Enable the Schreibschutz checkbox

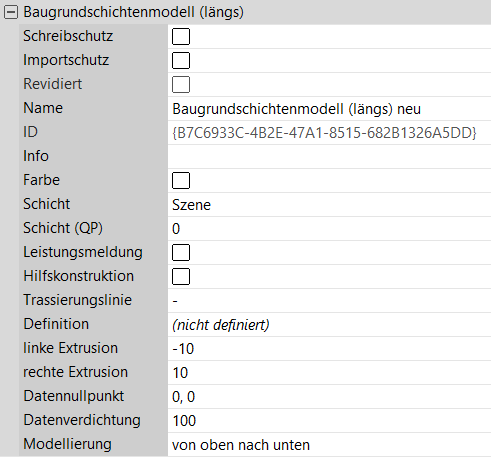coord(181,36)
